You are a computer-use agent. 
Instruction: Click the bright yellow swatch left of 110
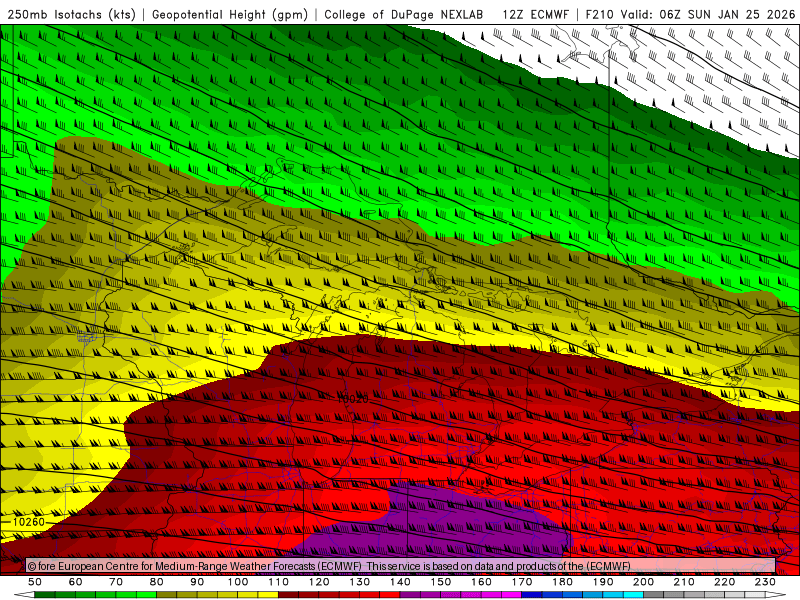pos(268,595)
